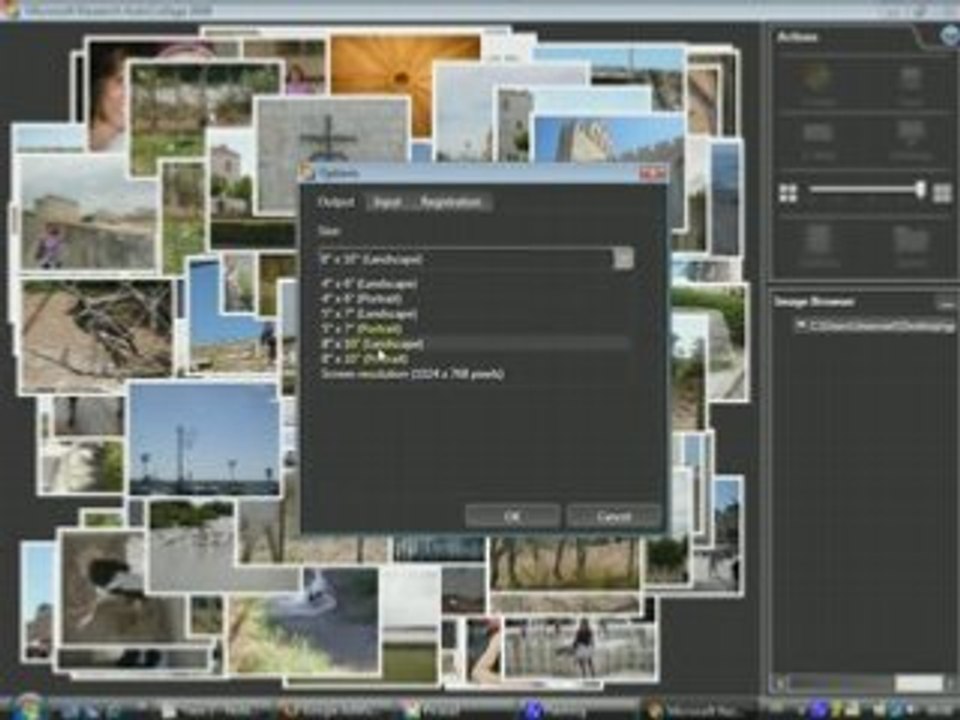Choose 4" x 6" (Portrait) size
This screenshot has height=720, width=960.
tap(362, 299)
